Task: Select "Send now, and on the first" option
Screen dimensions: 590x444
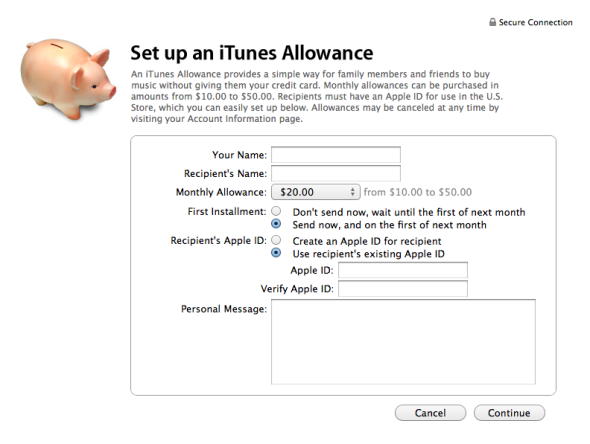Action: pos(276,224)
